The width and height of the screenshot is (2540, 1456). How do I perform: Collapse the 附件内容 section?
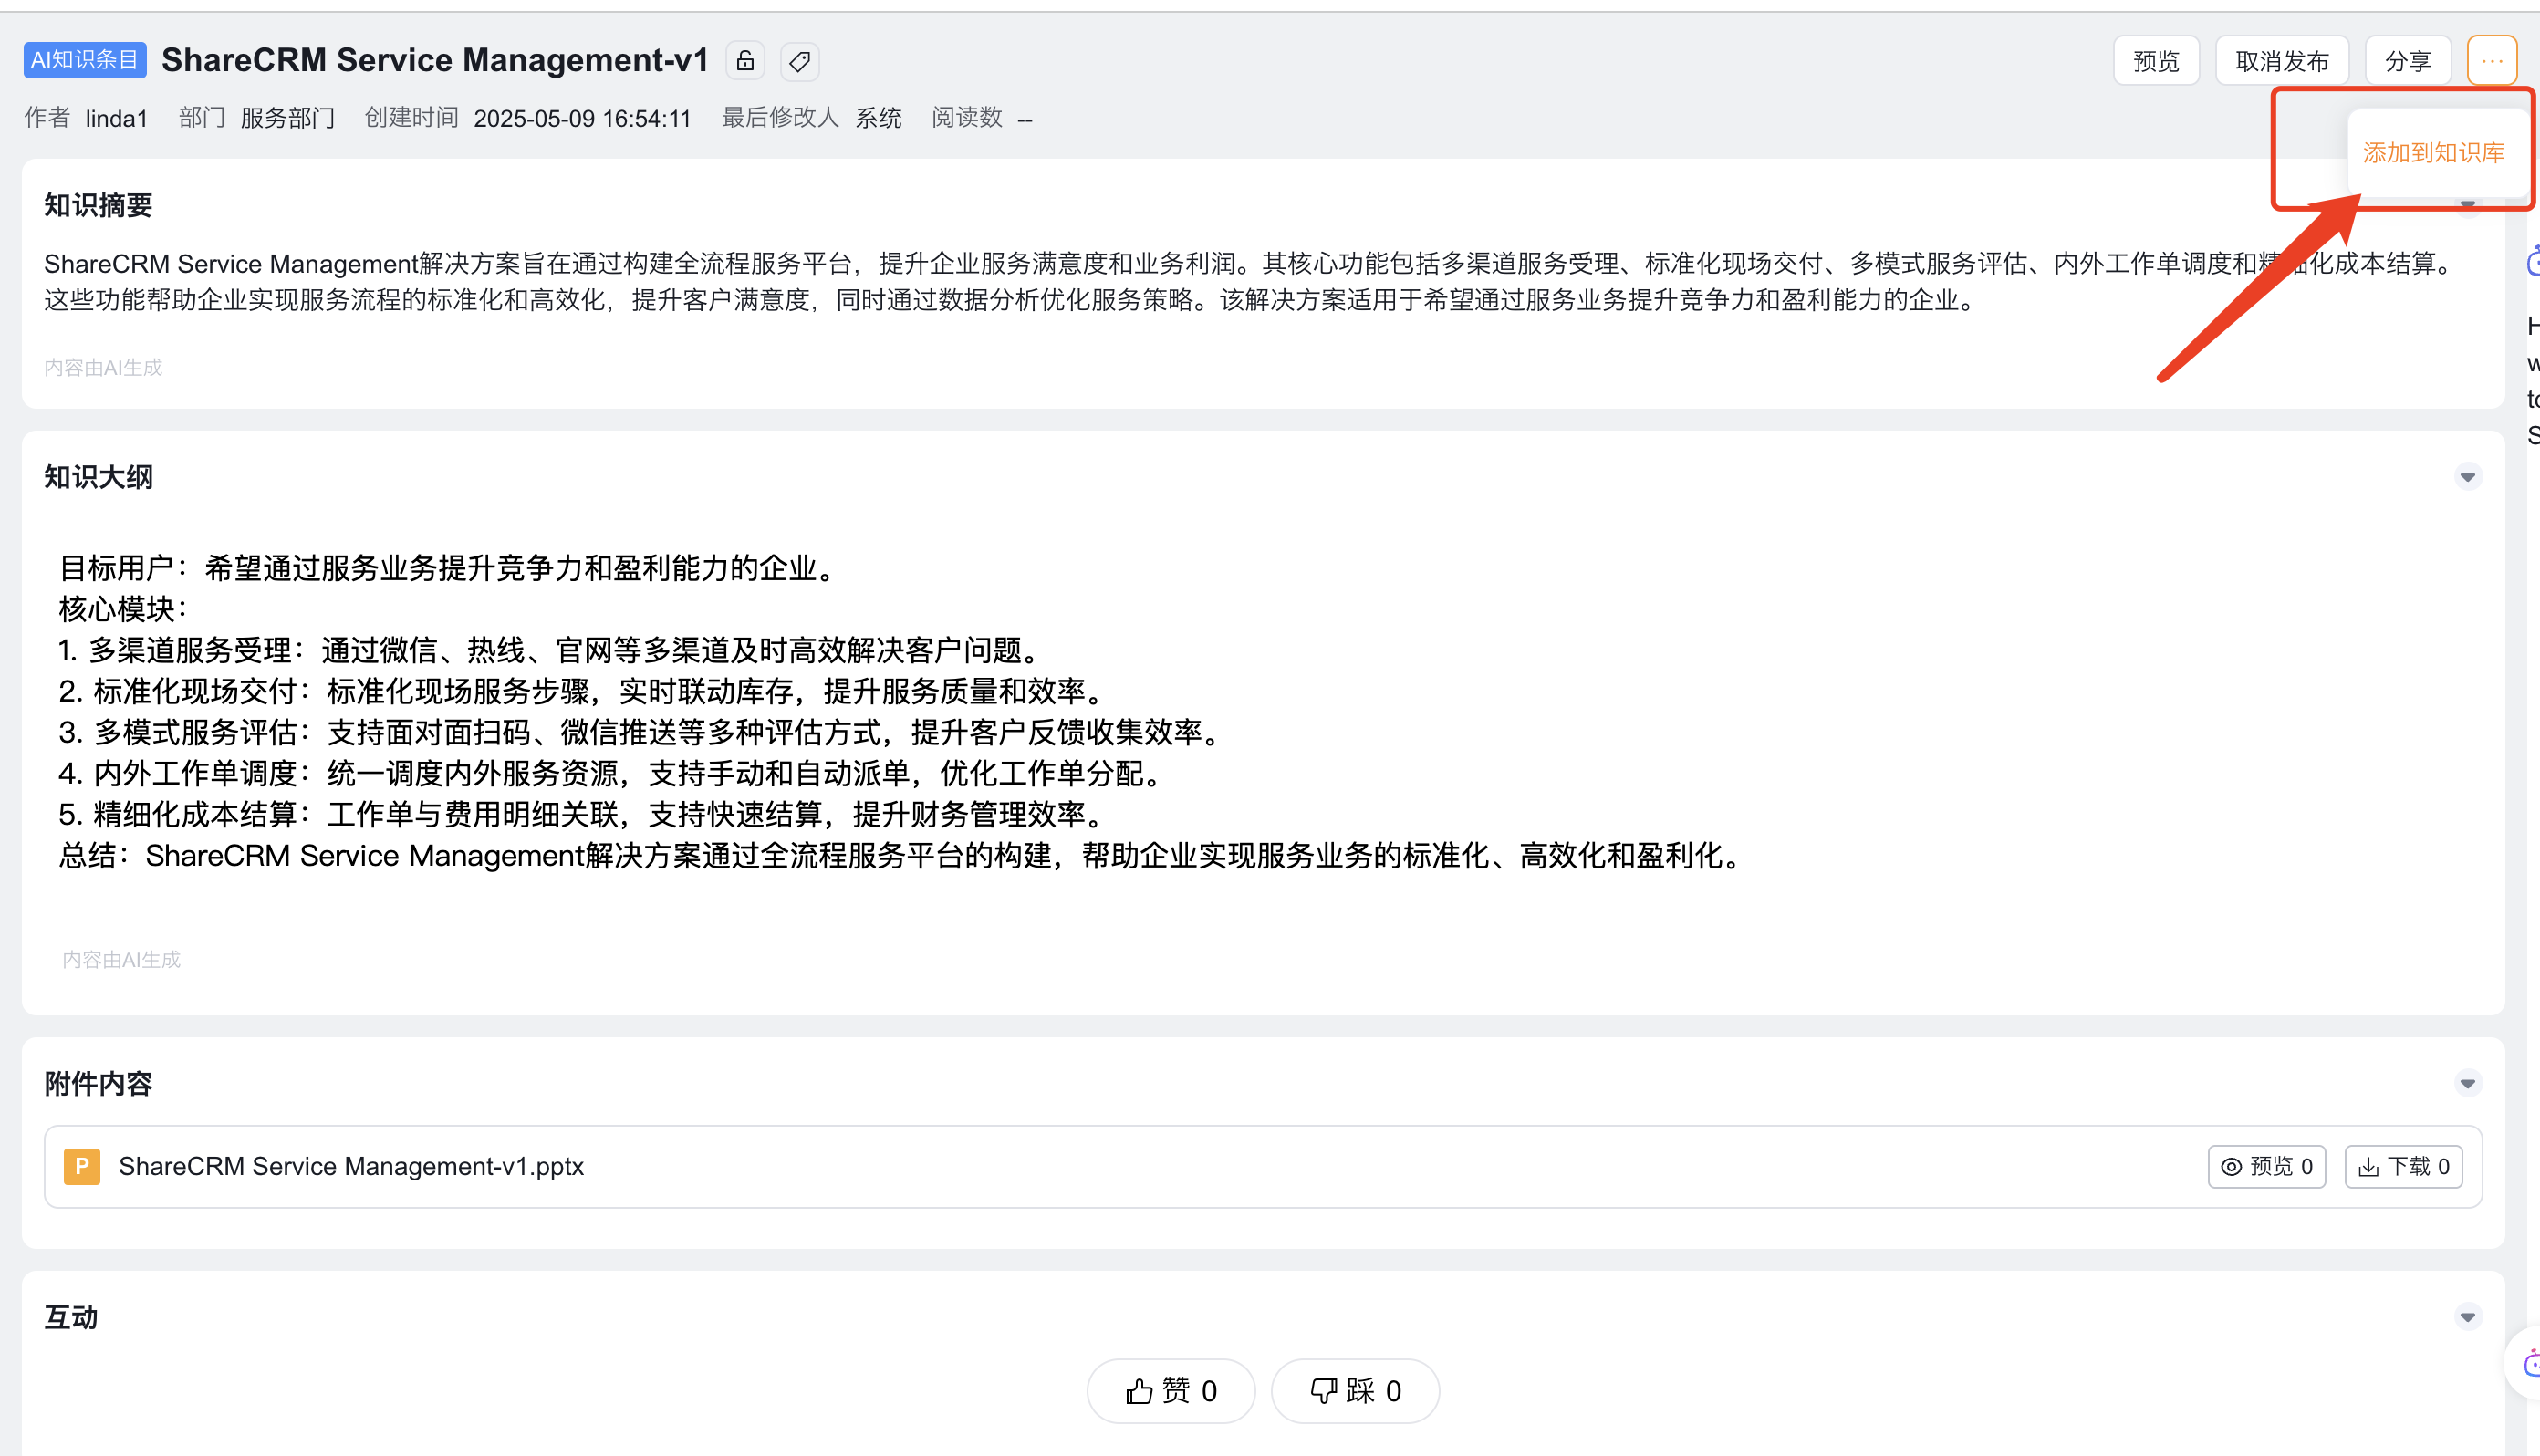tap(2468, 1084)
